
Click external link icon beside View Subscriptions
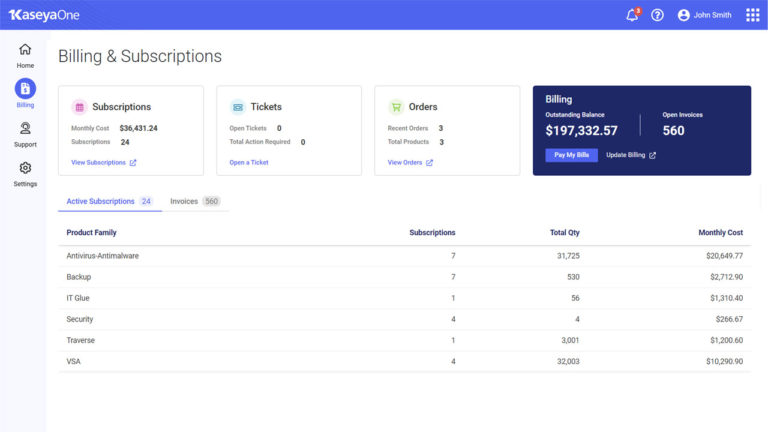[x=133, y=163]
